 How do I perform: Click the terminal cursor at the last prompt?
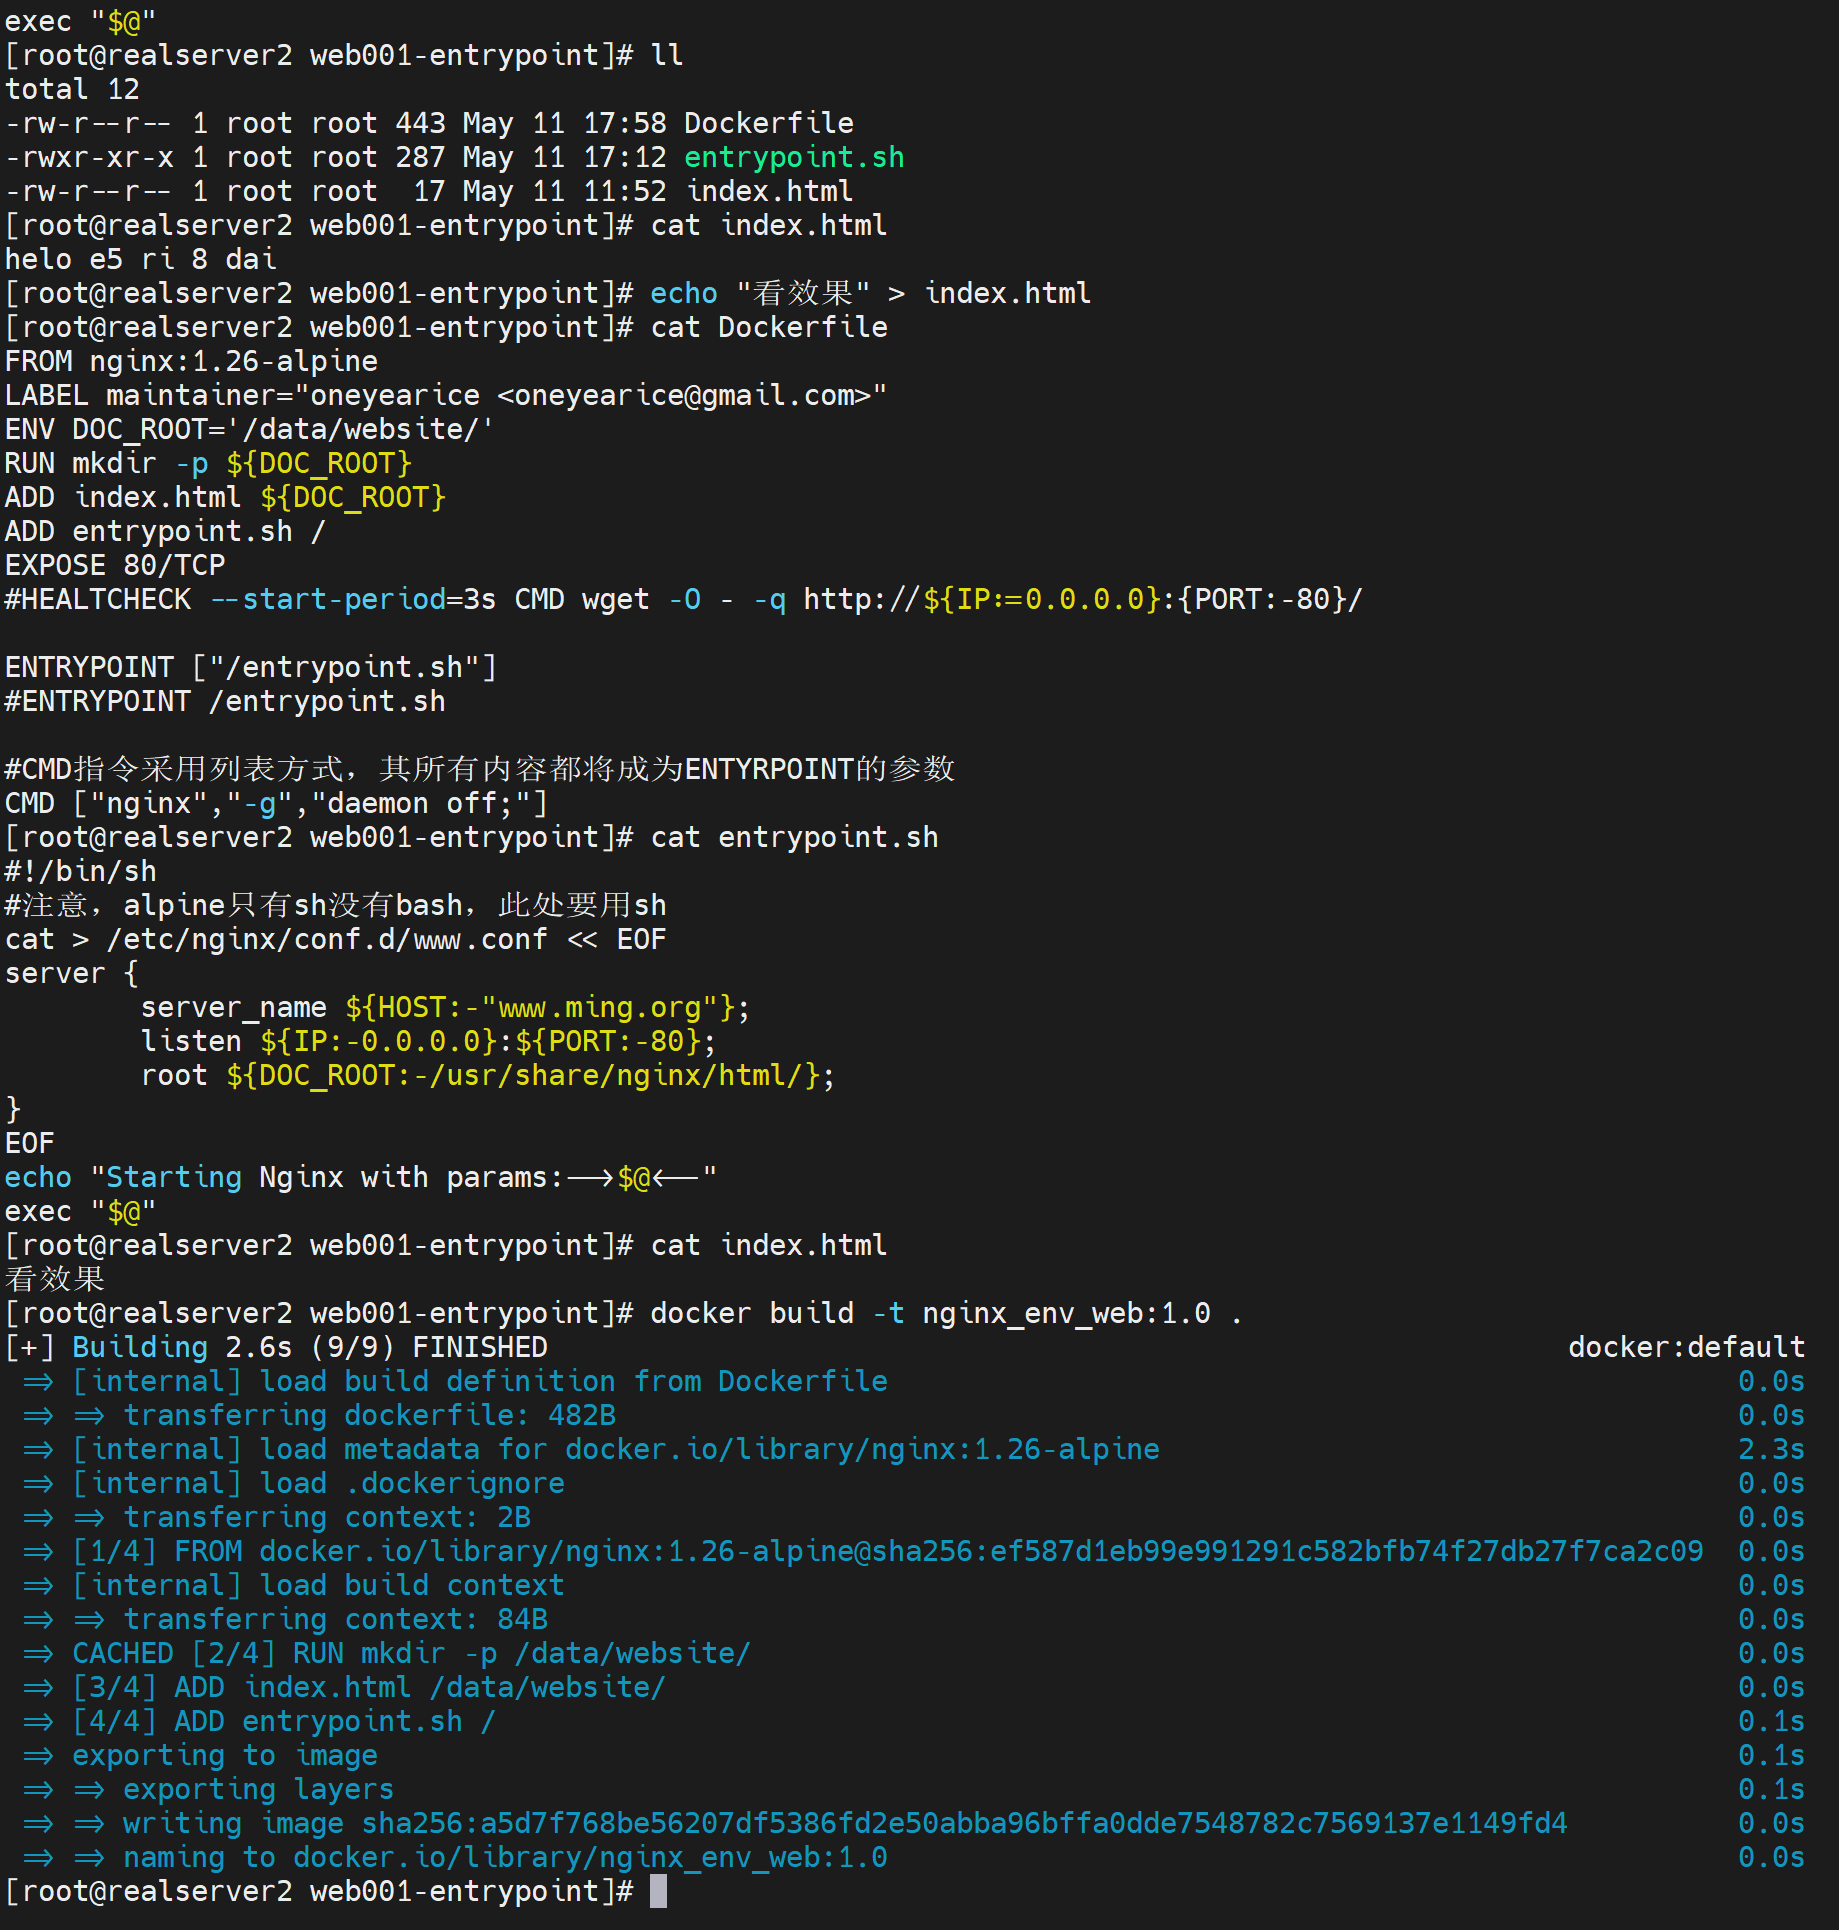coord(658,1891)
